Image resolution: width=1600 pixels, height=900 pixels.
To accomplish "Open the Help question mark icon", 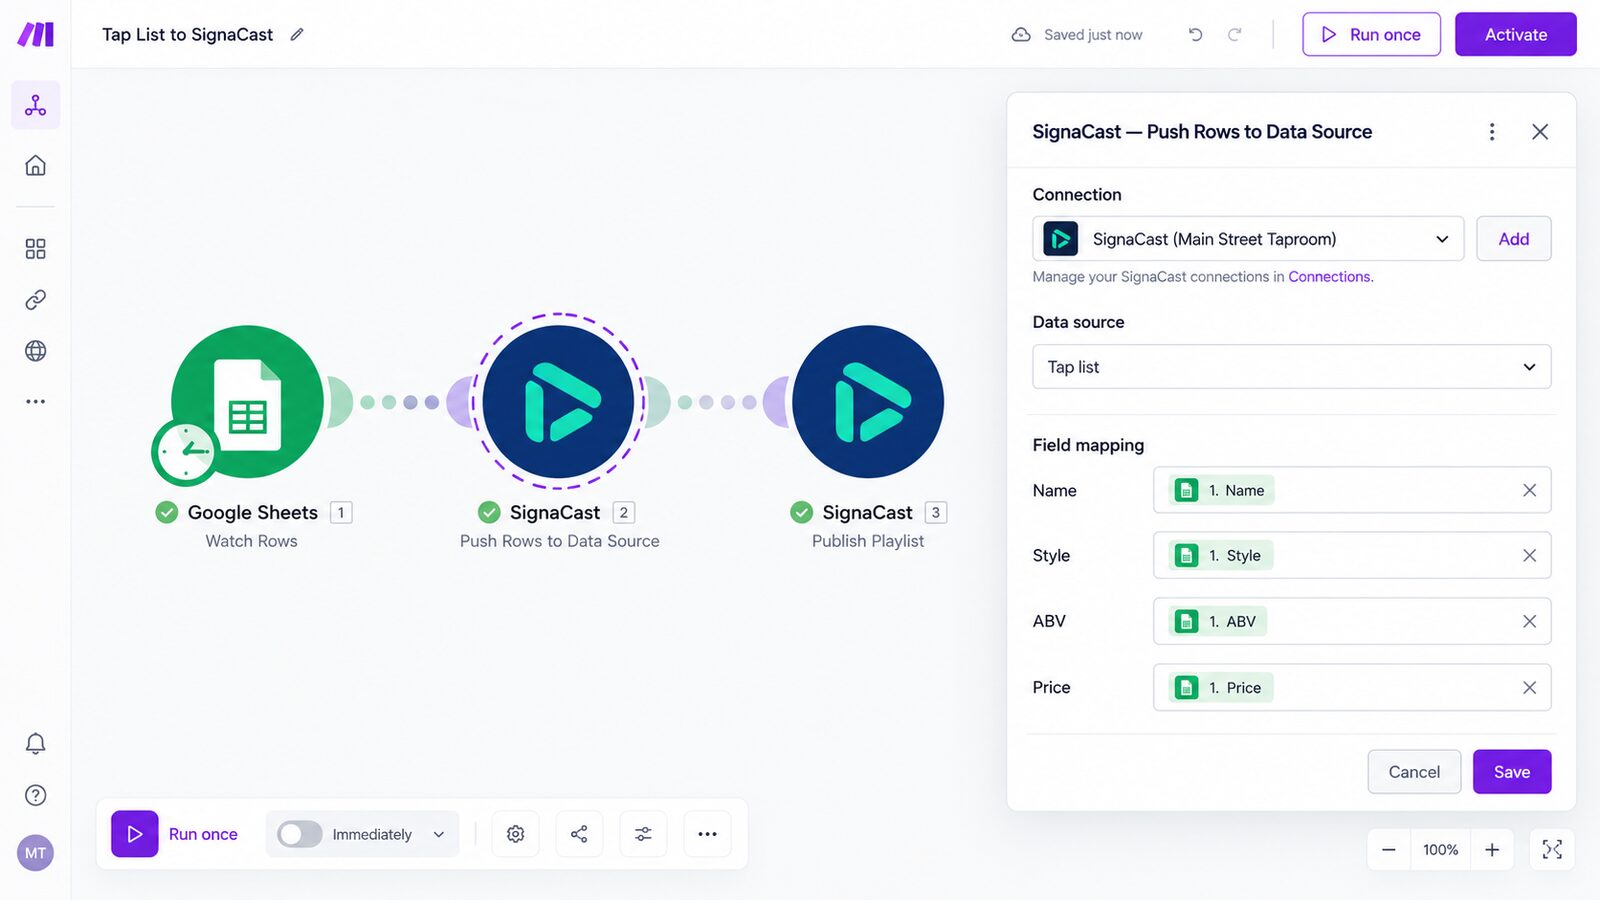I will 36,795.
